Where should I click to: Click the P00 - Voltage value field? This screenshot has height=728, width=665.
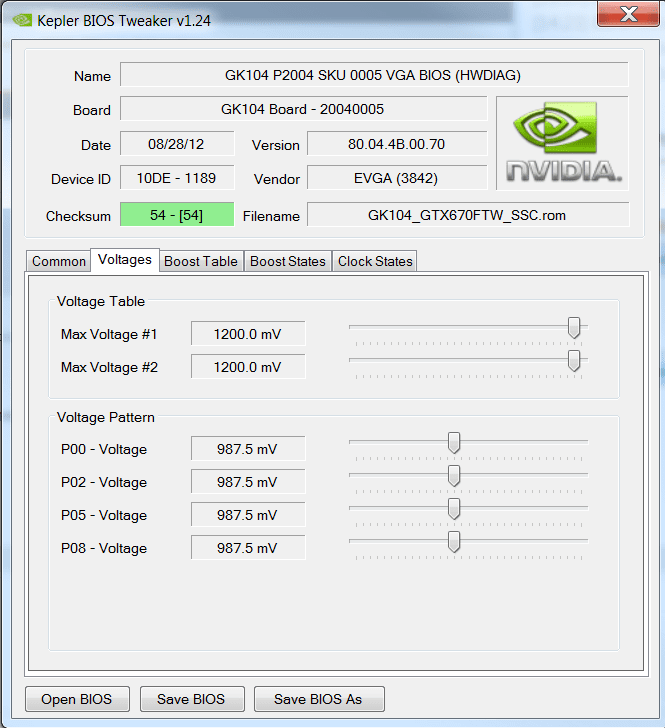point(248,448)
